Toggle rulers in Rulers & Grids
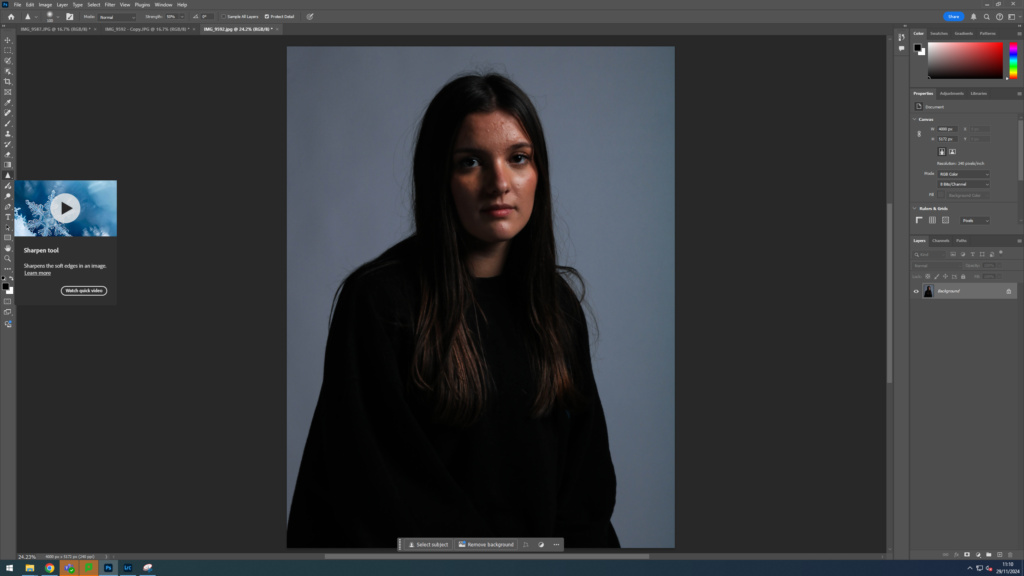Viewport: 1024px width, 576px height. pos(919,221)
